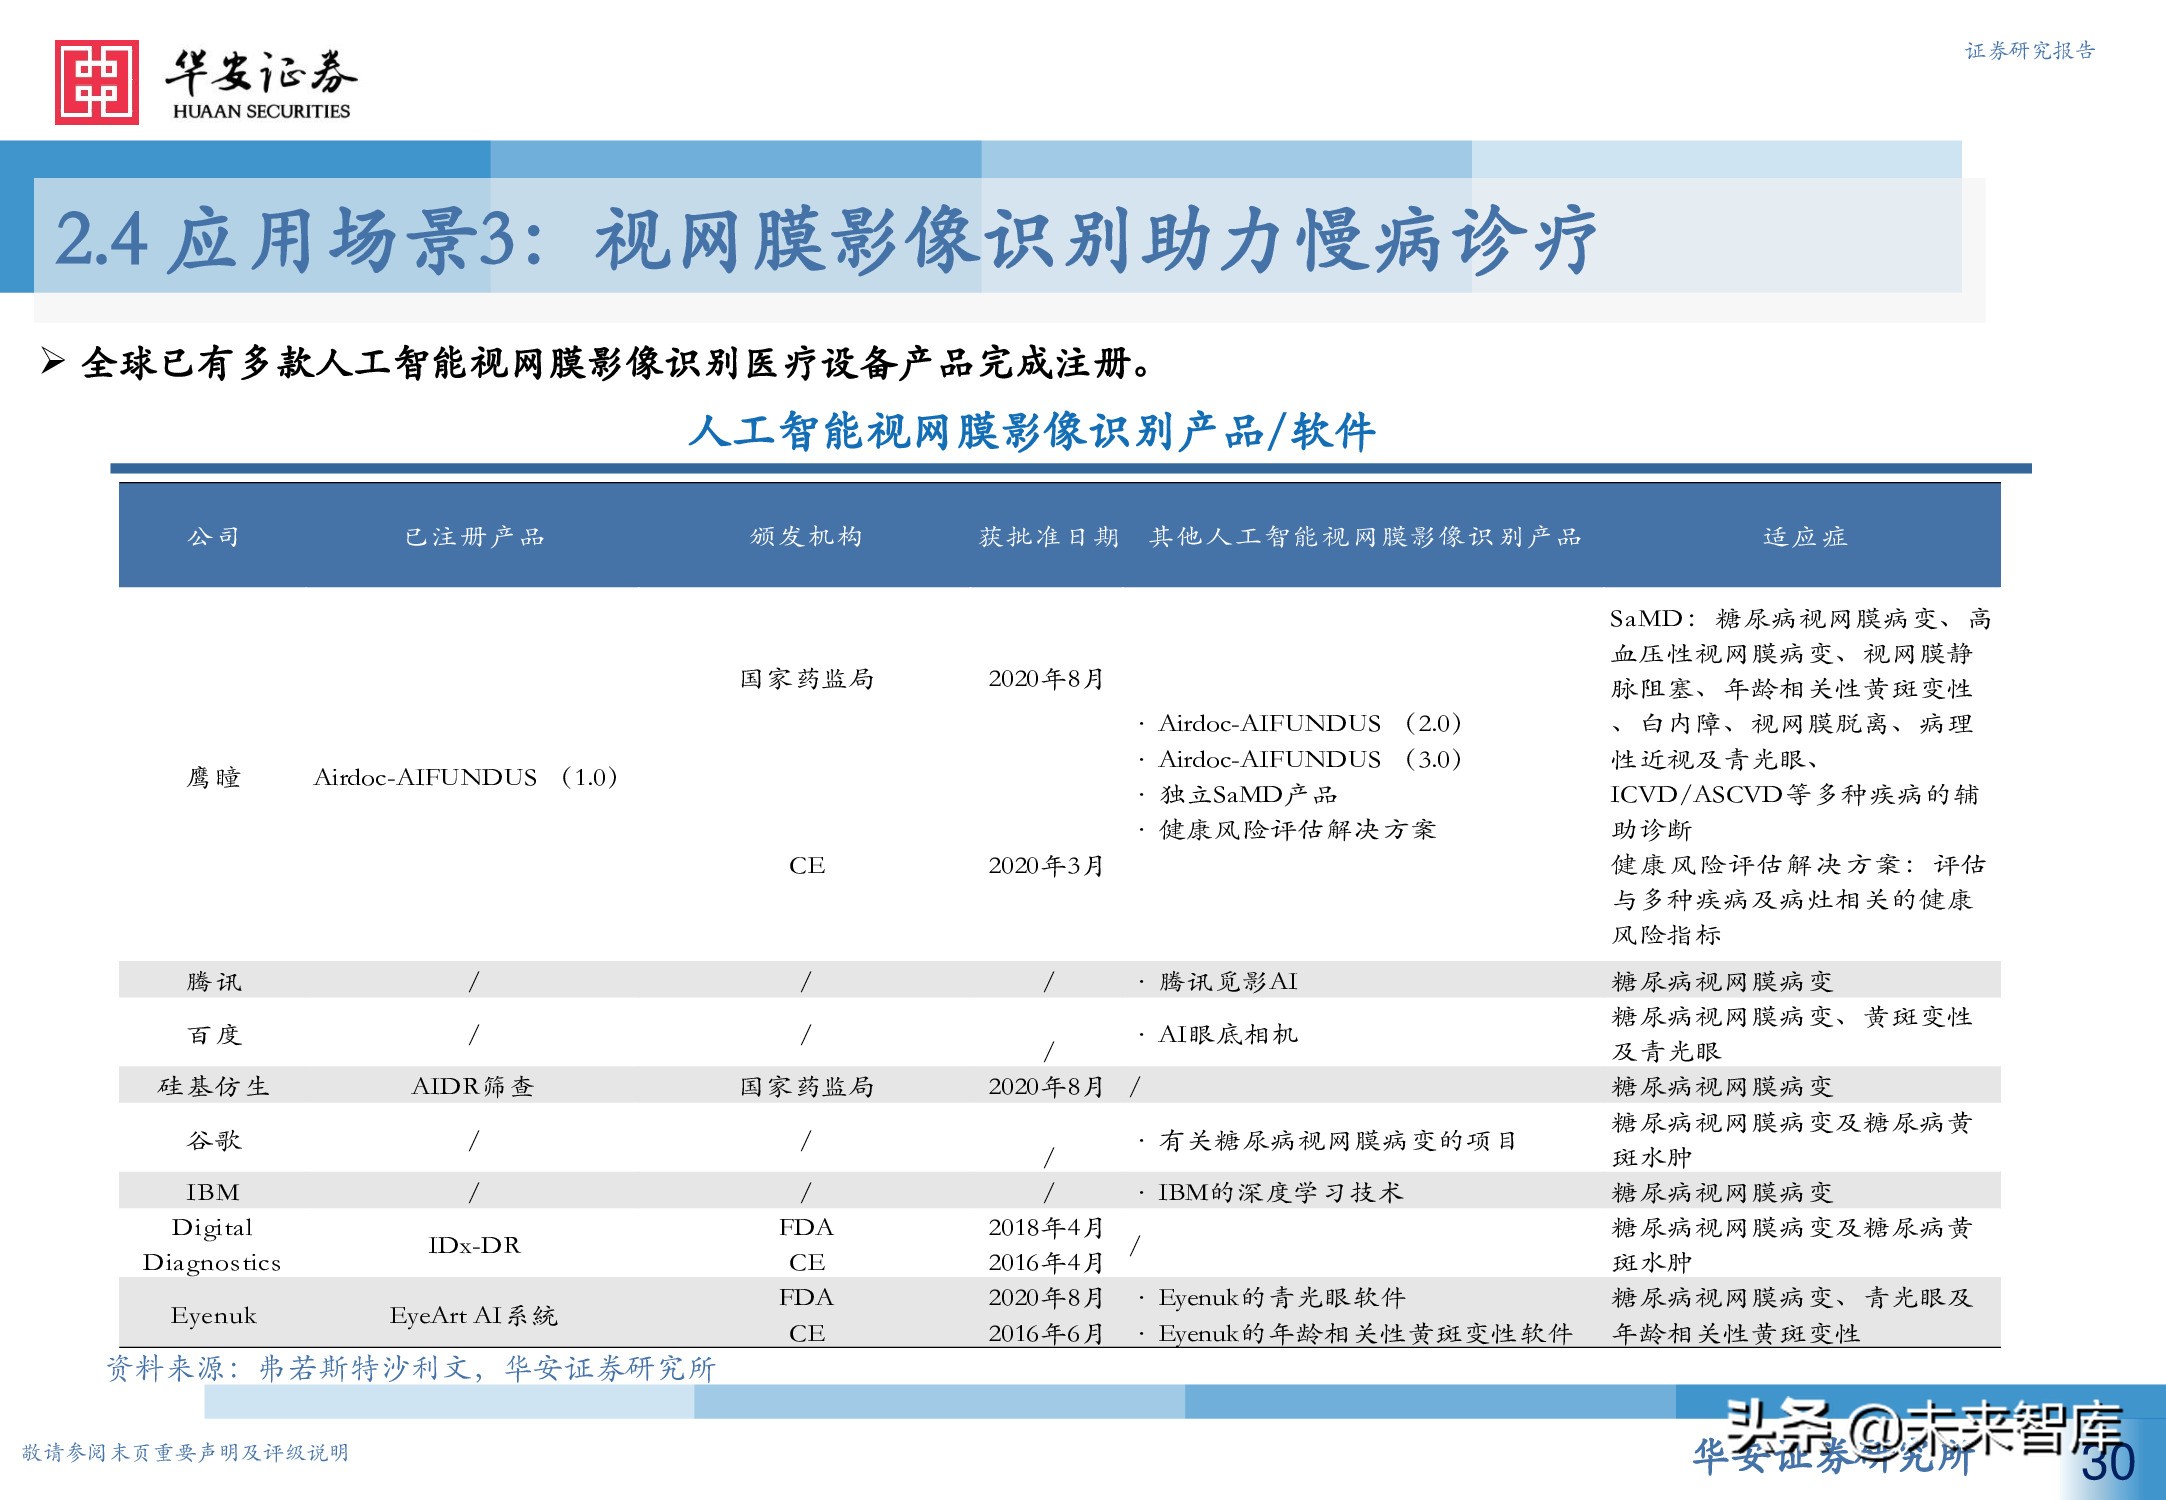2166x1500 pixels.
Task: Click the 腾讯觅影AI product entry
Action: point(1227,982)
